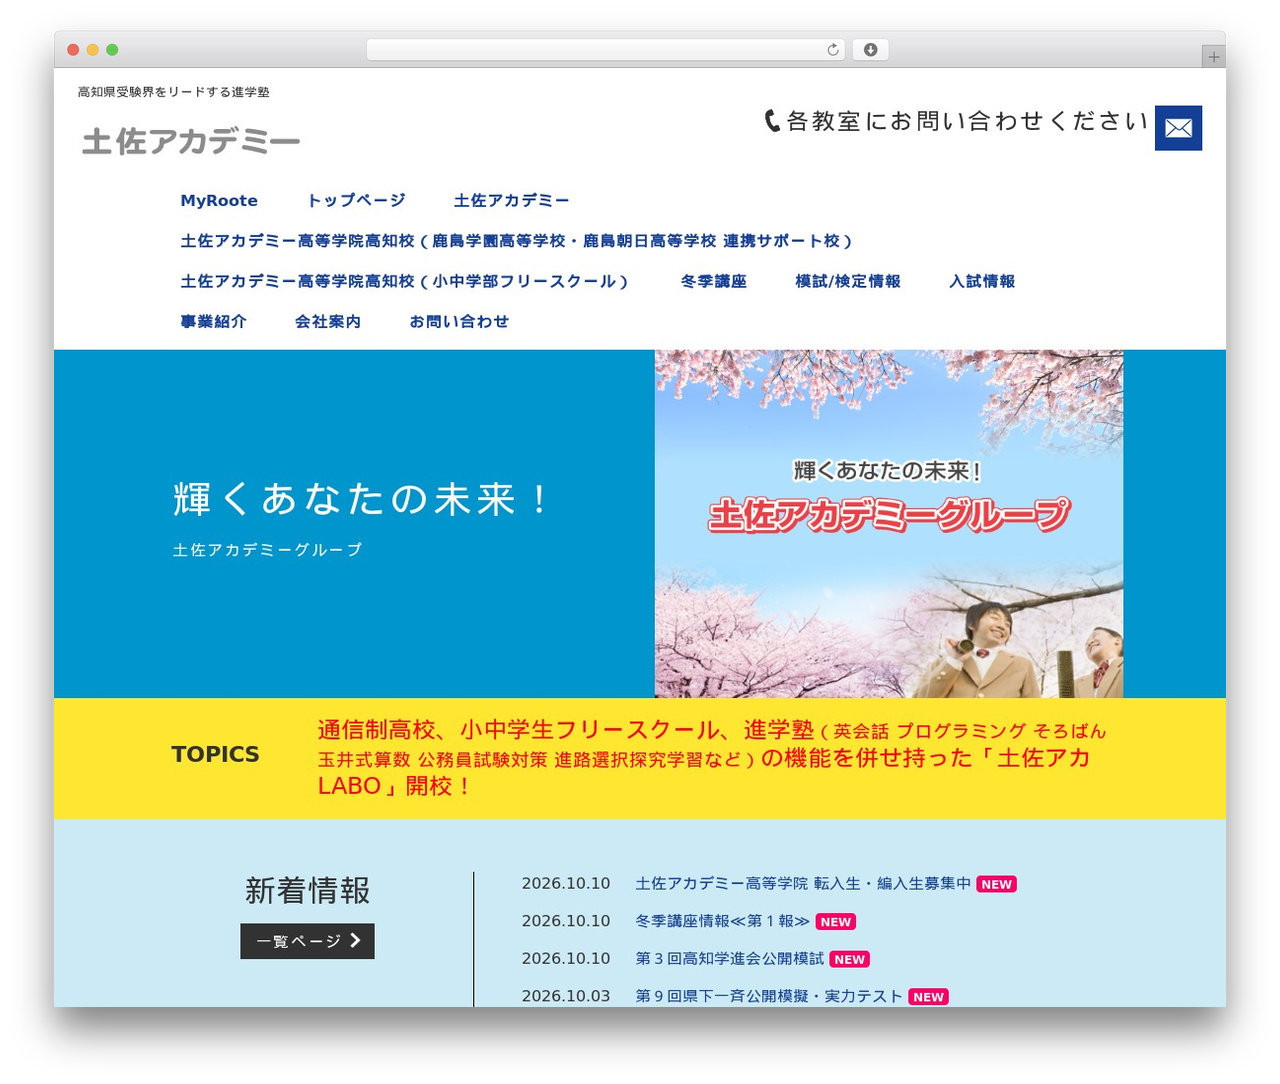
Task: Open a new tab with plus icon
Action: pyautogui.click(x=1214, y=57)
